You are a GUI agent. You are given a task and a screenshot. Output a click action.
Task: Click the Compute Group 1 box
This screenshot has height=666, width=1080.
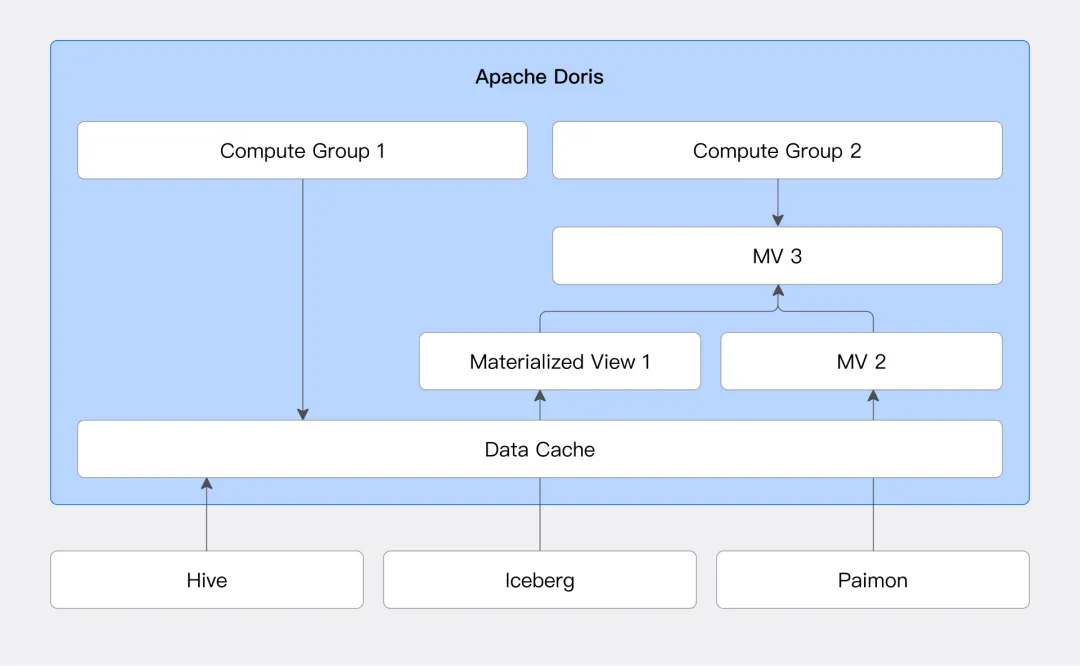tap(302, 151)
